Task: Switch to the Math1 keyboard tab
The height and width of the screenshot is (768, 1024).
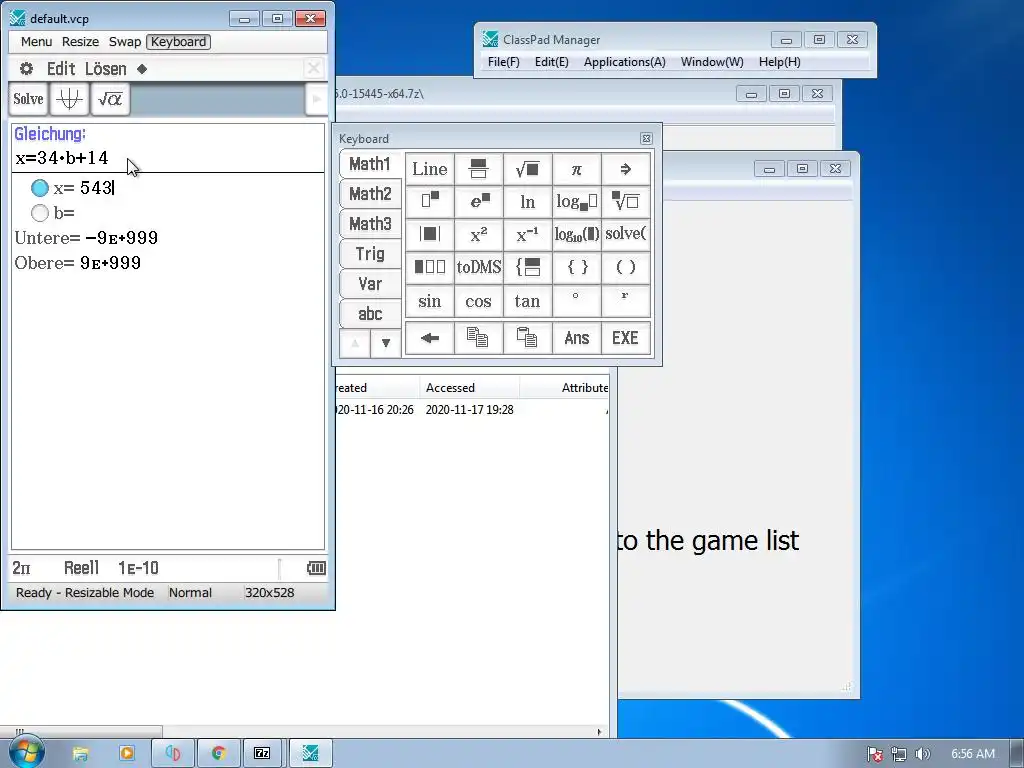Action: point(370,164)
